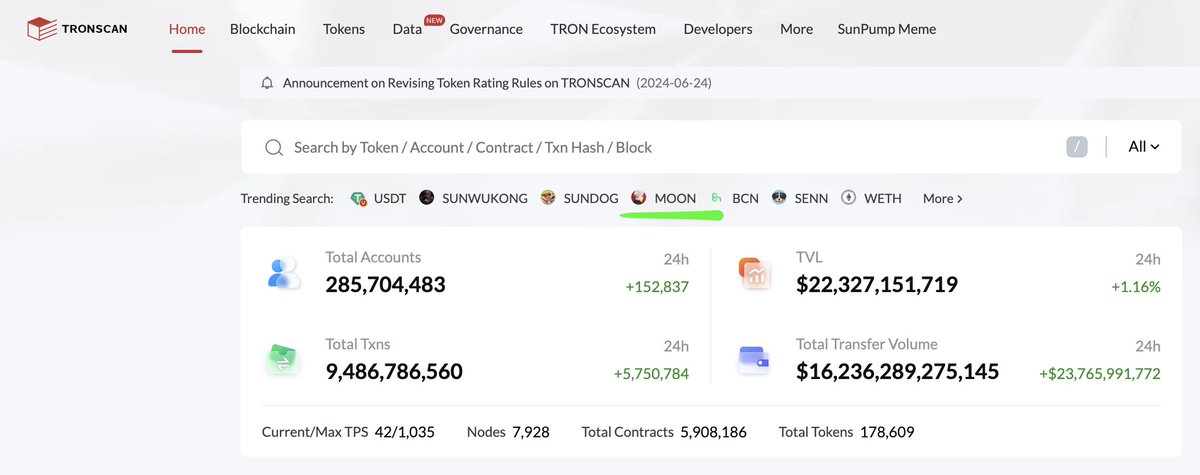
Task: Click the 9,486,786,560 transactions value
Action: click(x=394, y=372)
